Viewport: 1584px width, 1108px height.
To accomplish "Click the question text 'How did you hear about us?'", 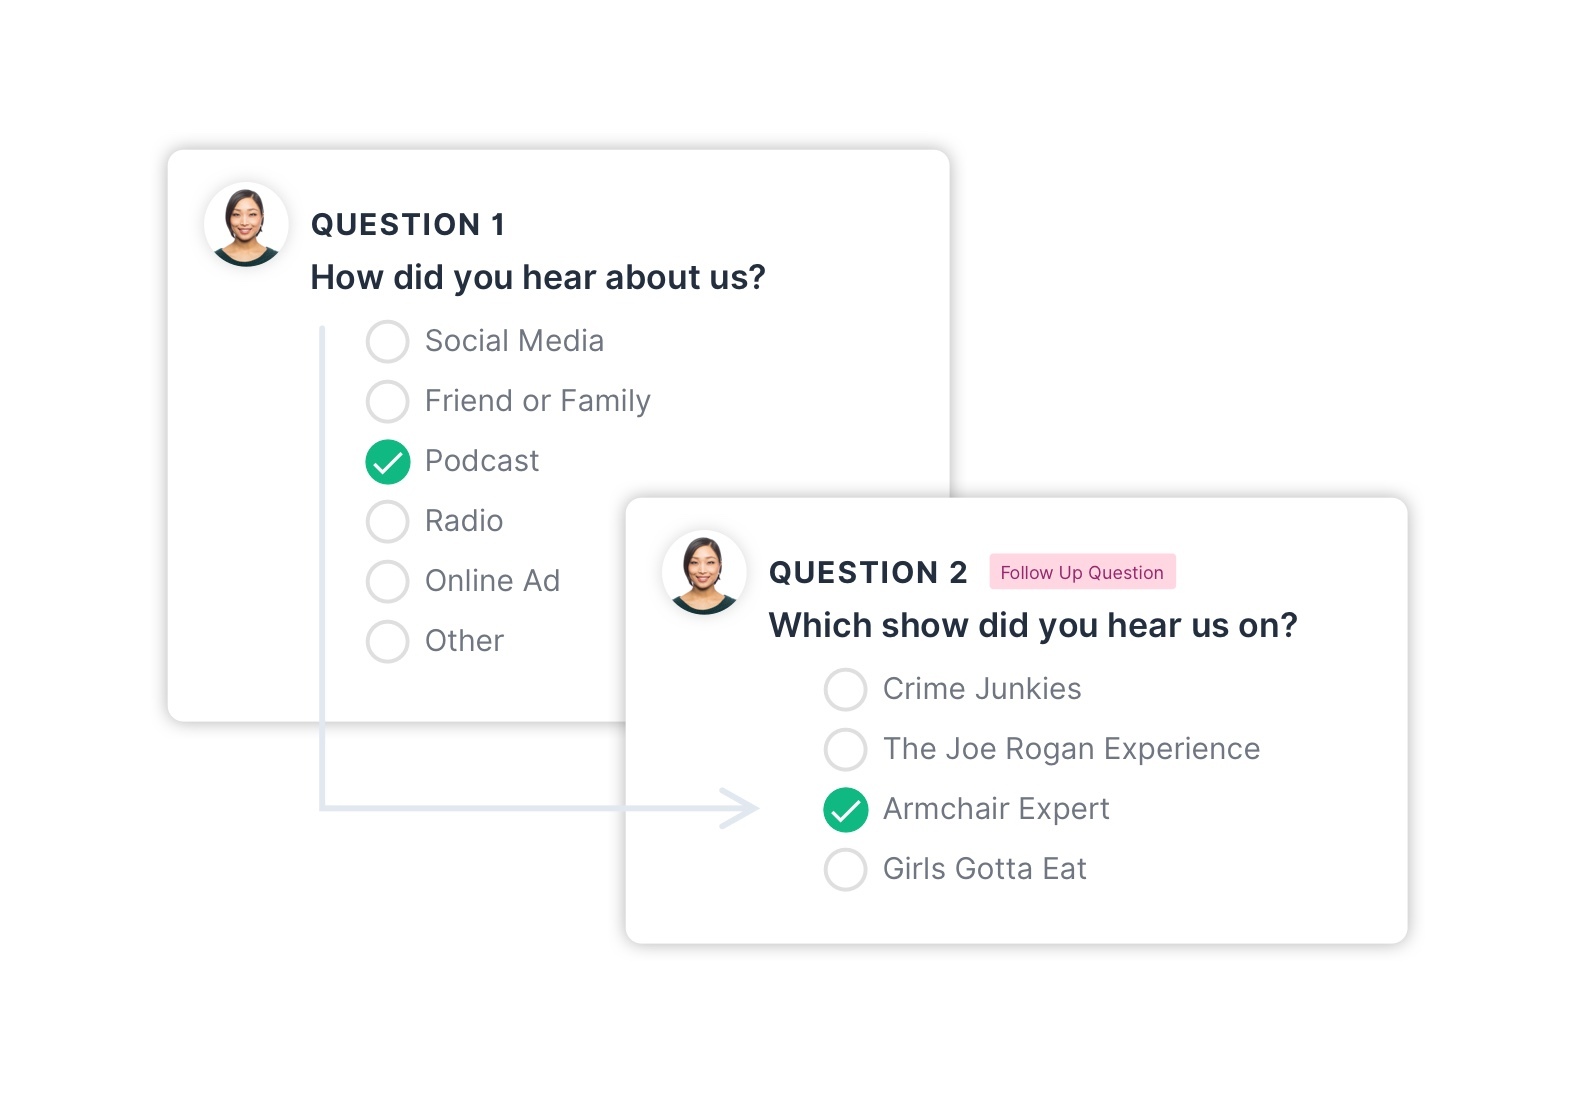I will coord(540,277).
